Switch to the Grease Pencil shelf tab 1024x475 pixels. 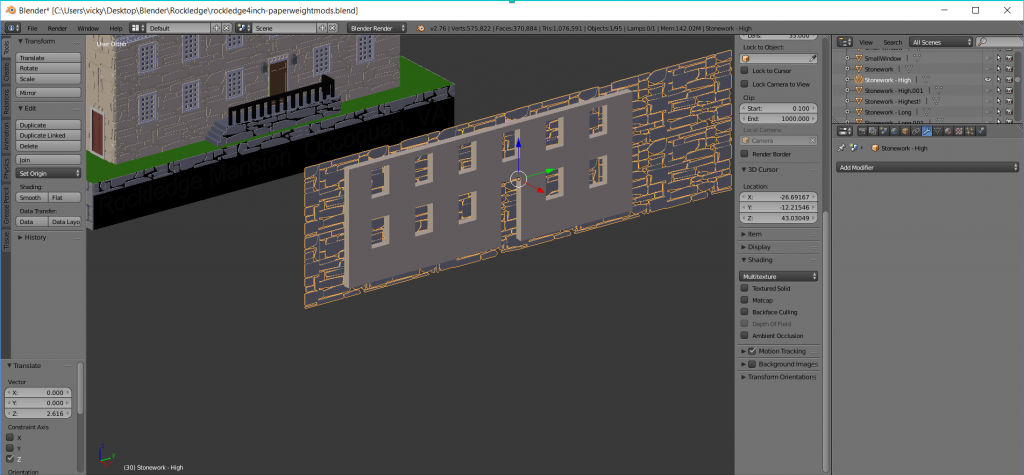7,208
